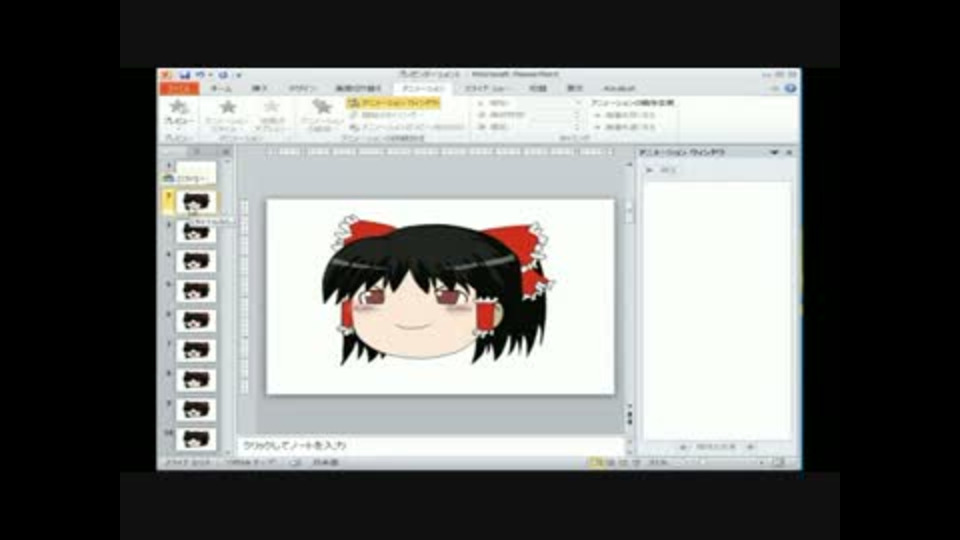Select slide 4 thumbnail

coord(196,261)
